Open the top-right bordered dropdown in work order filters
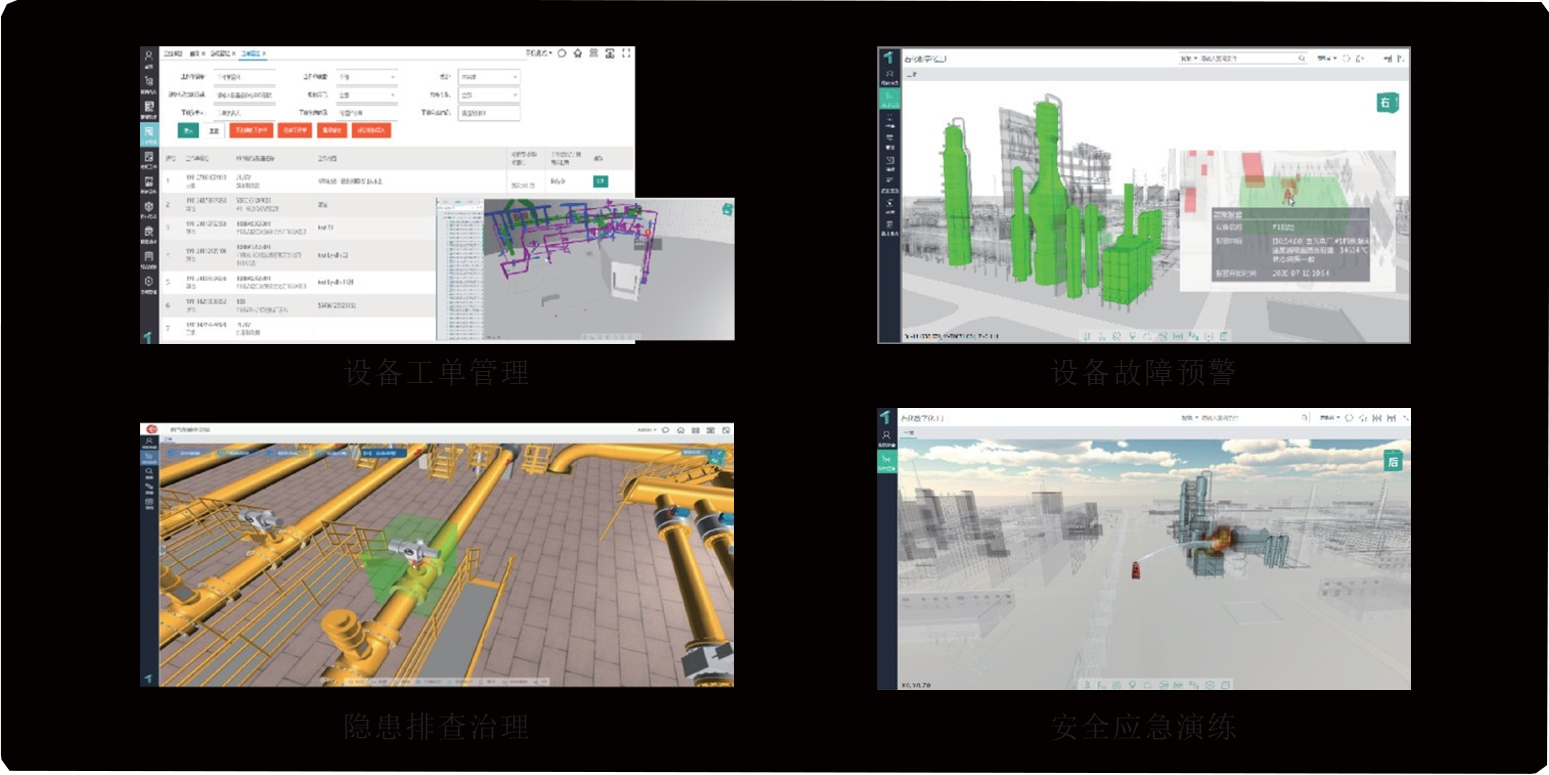The height and width of the screenshot is (775, 1549). [x=488, y=76]
